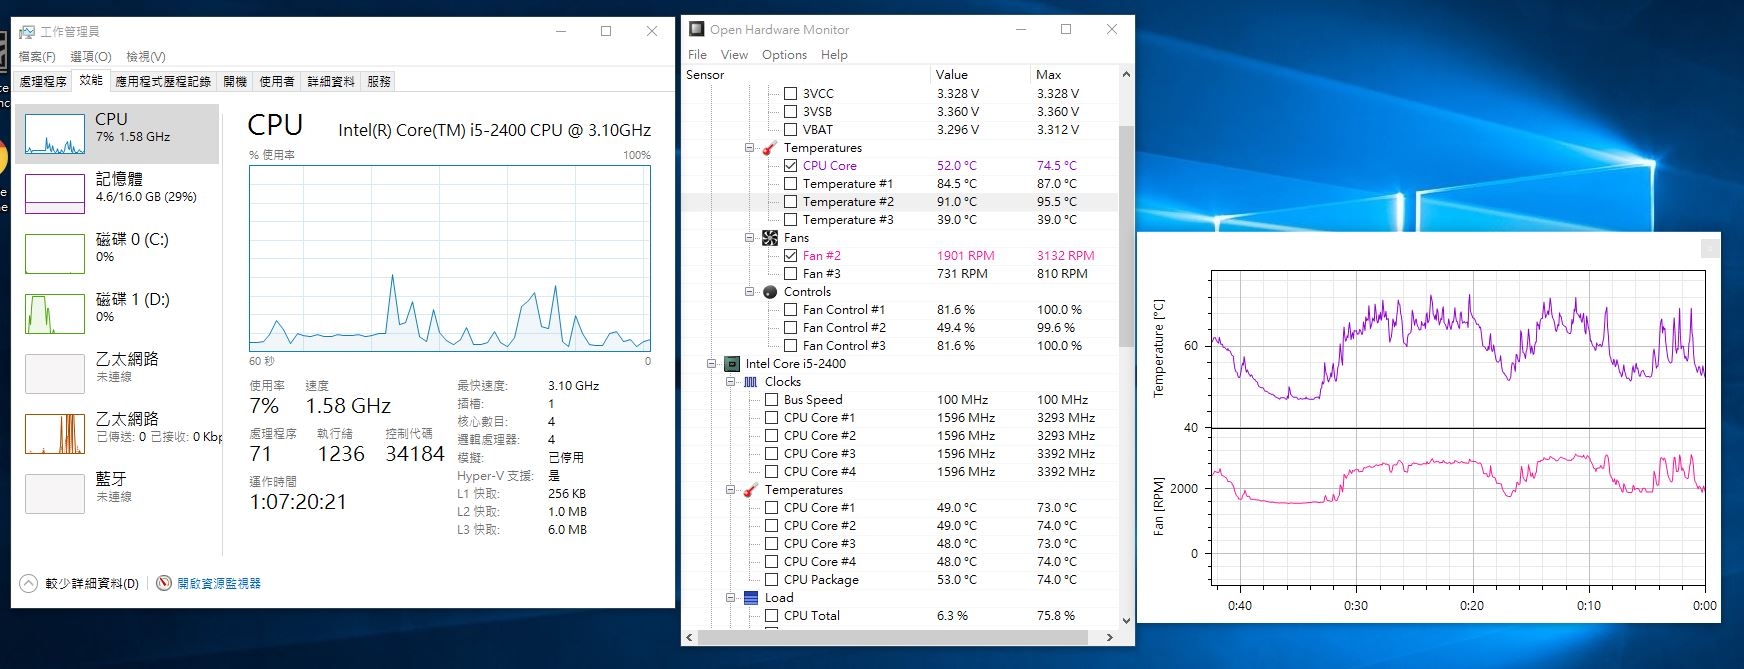
Task: Check the Fan Control #1 checkbox
Action: pos(790,310)
